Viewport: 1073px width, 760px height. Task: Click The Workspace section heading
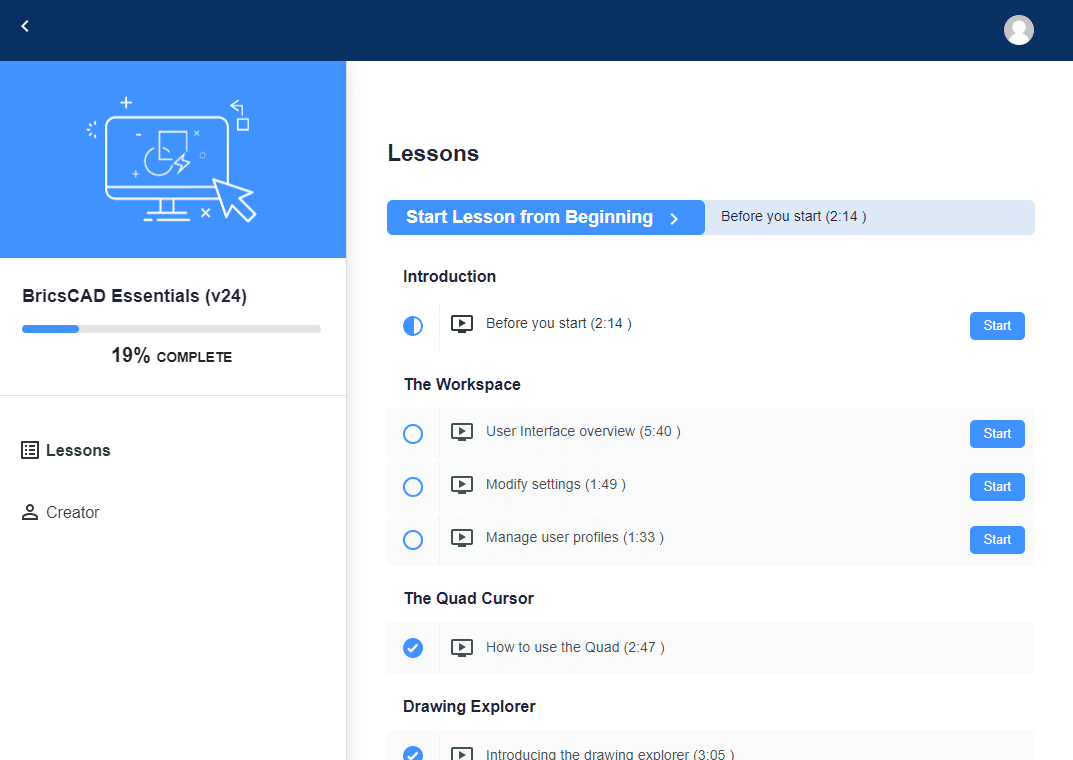click(x=462, y=384)
